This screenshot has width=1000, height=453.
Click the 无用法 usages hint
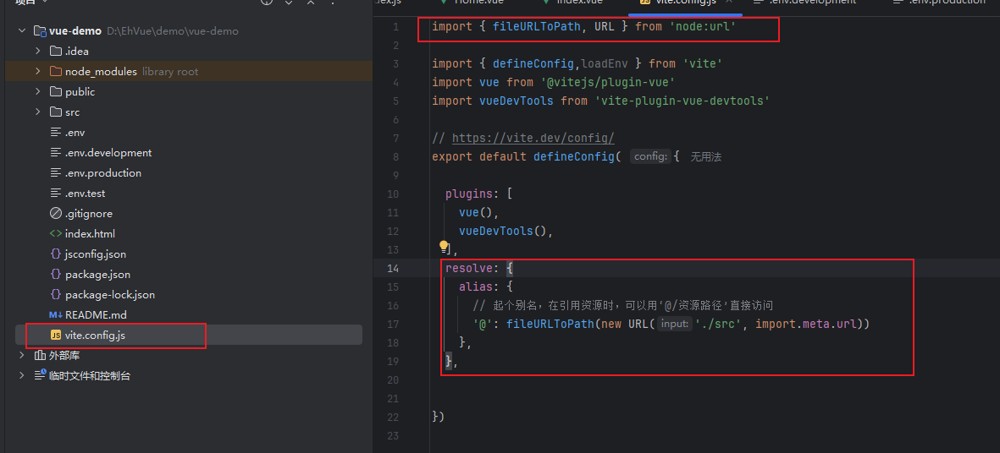706,157
